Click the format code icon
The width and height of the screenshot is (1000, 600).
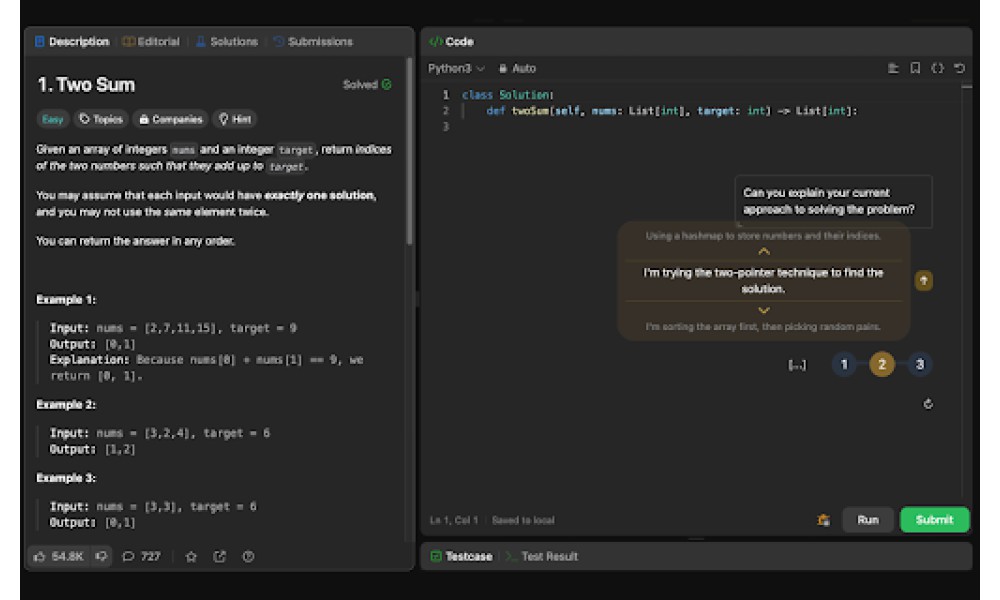pos(893,68)
